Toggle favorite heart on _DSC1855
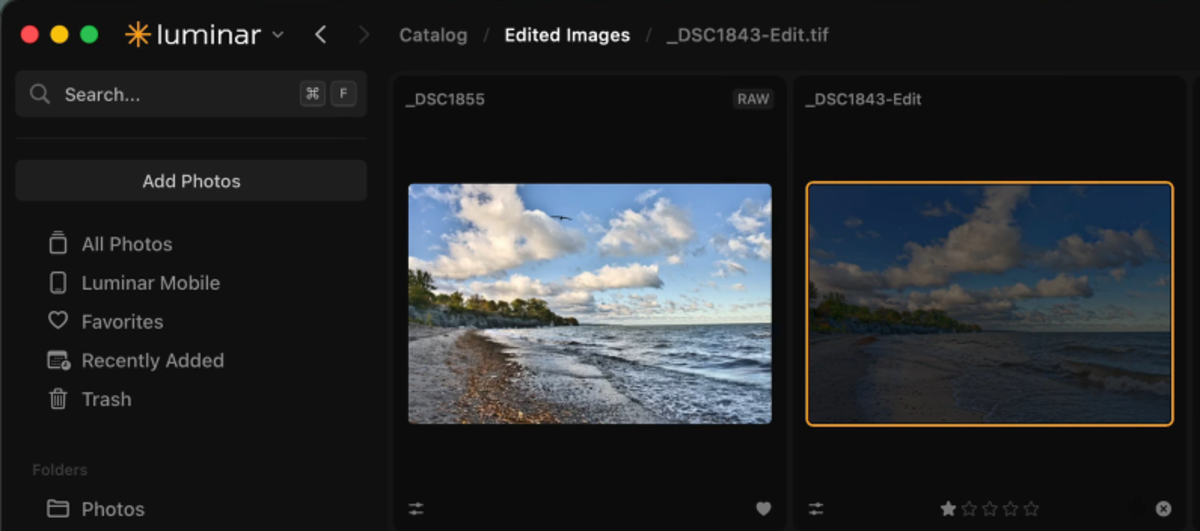Viewport: 1200px width, 531px height. point(764,509)
